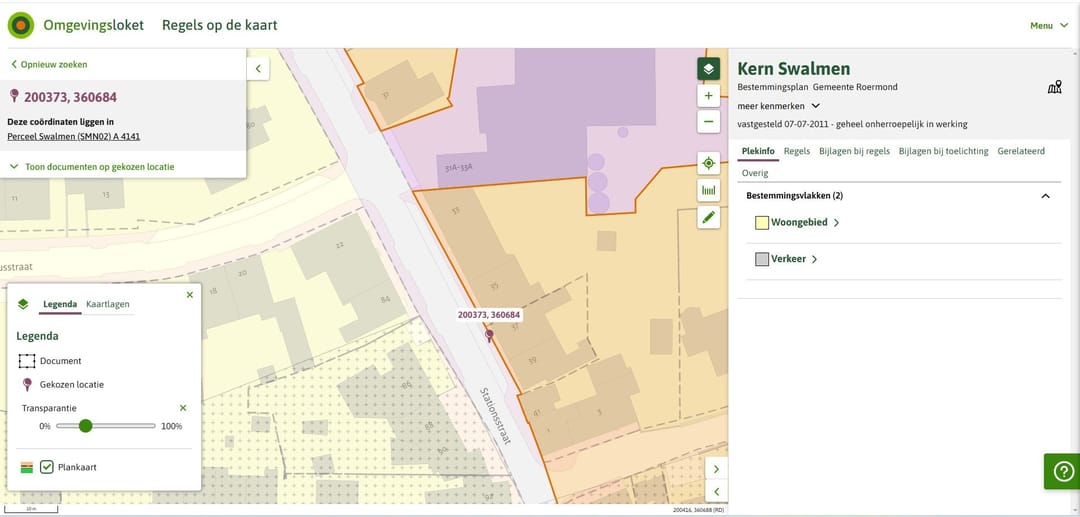
Task: Zoom out on the map
Action: (708, 121)
